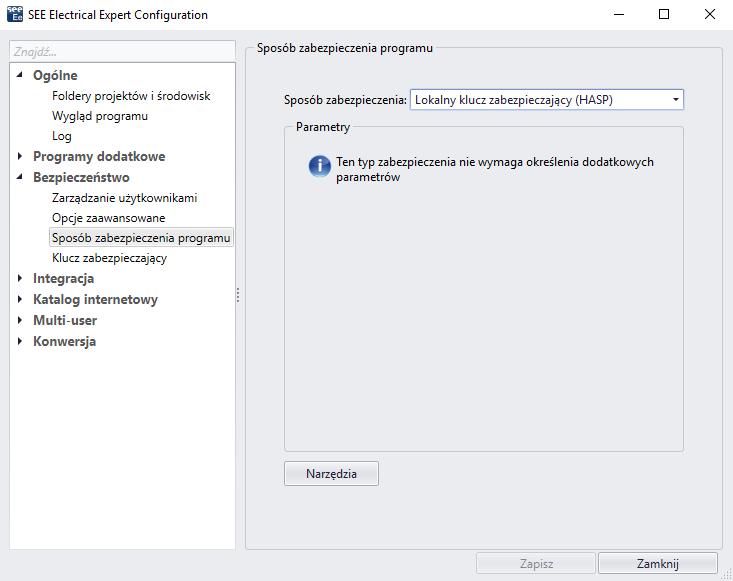
Task: Expand the Multi-user section
Action: point(20,320)
